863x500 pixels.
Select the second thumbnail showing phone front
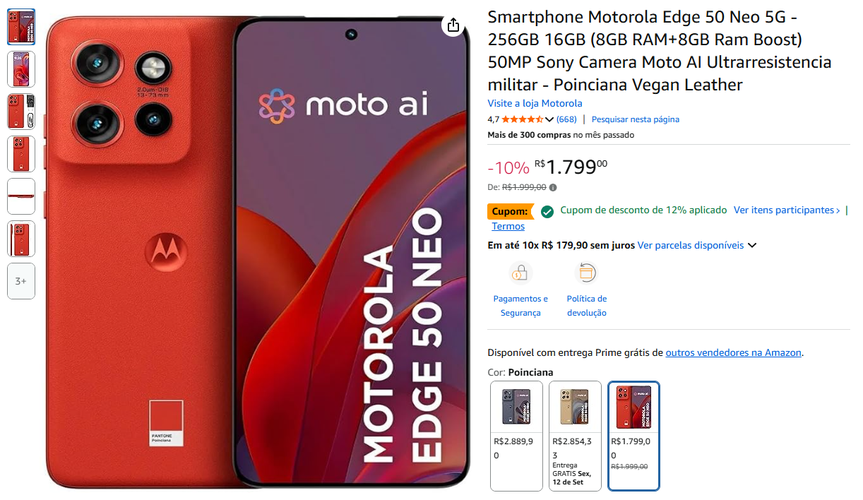pyautogui.click(x=21, y=69)
